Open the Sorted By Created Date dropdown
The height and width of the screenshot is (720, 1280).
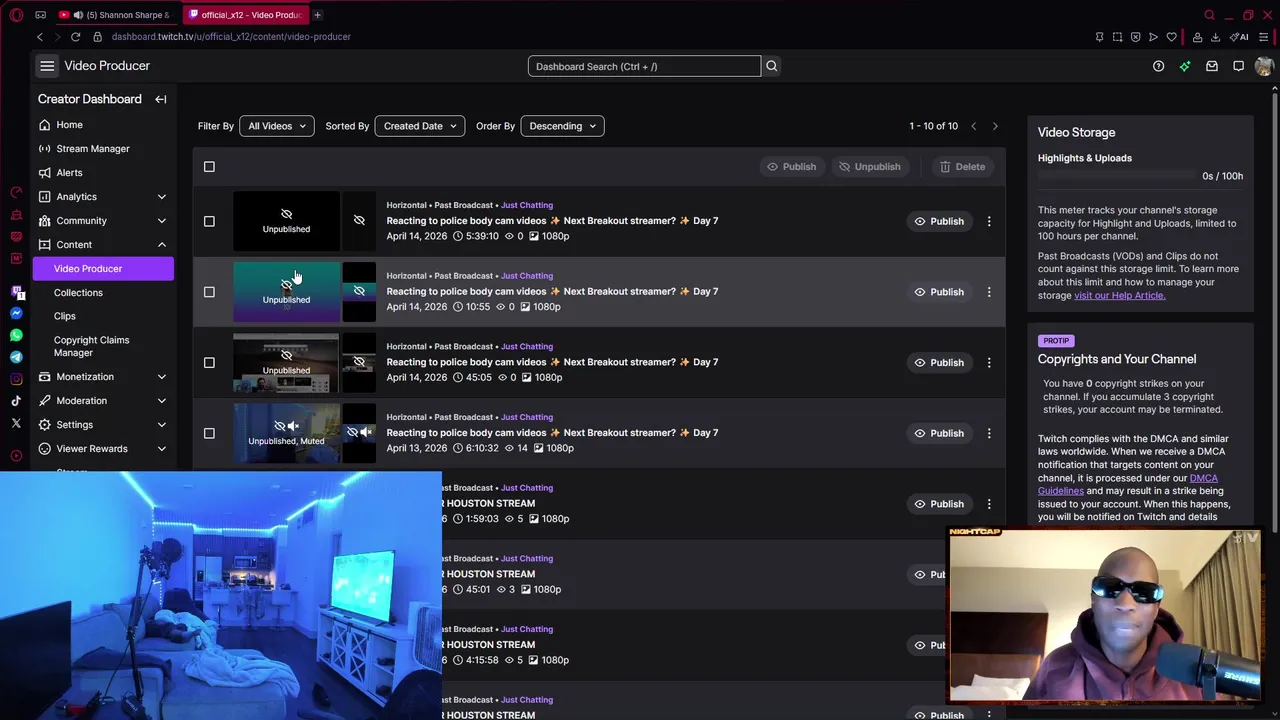coord(419,126)
